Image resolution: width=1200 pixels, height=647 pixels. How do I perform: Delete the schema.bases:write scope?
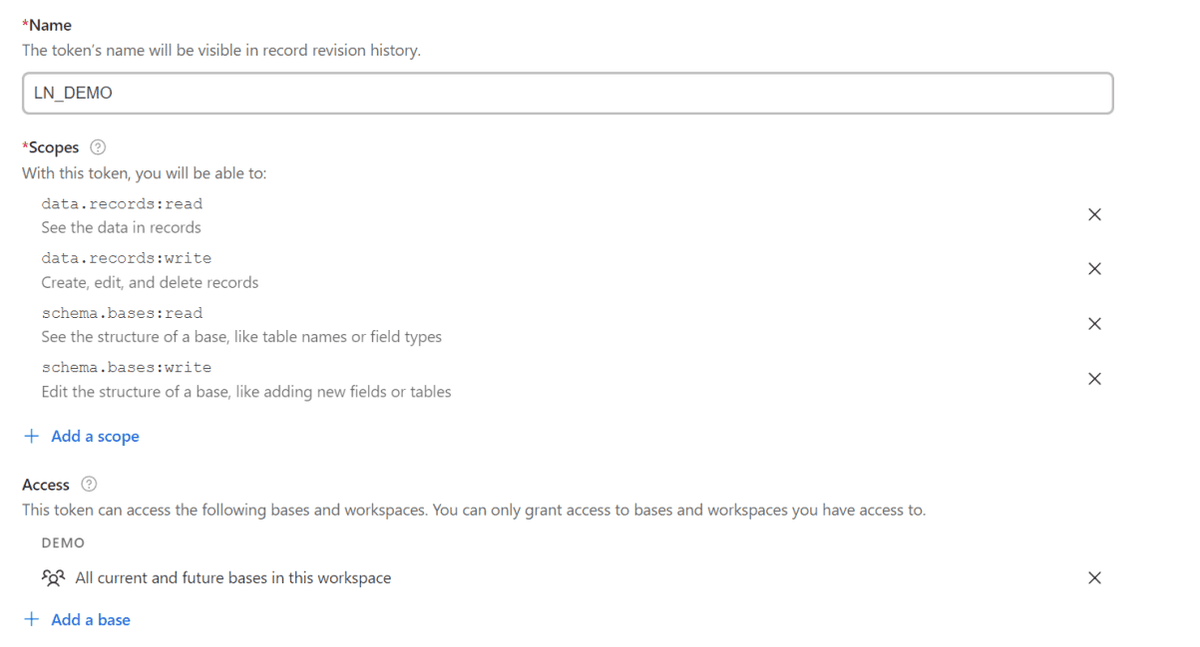1094,379
